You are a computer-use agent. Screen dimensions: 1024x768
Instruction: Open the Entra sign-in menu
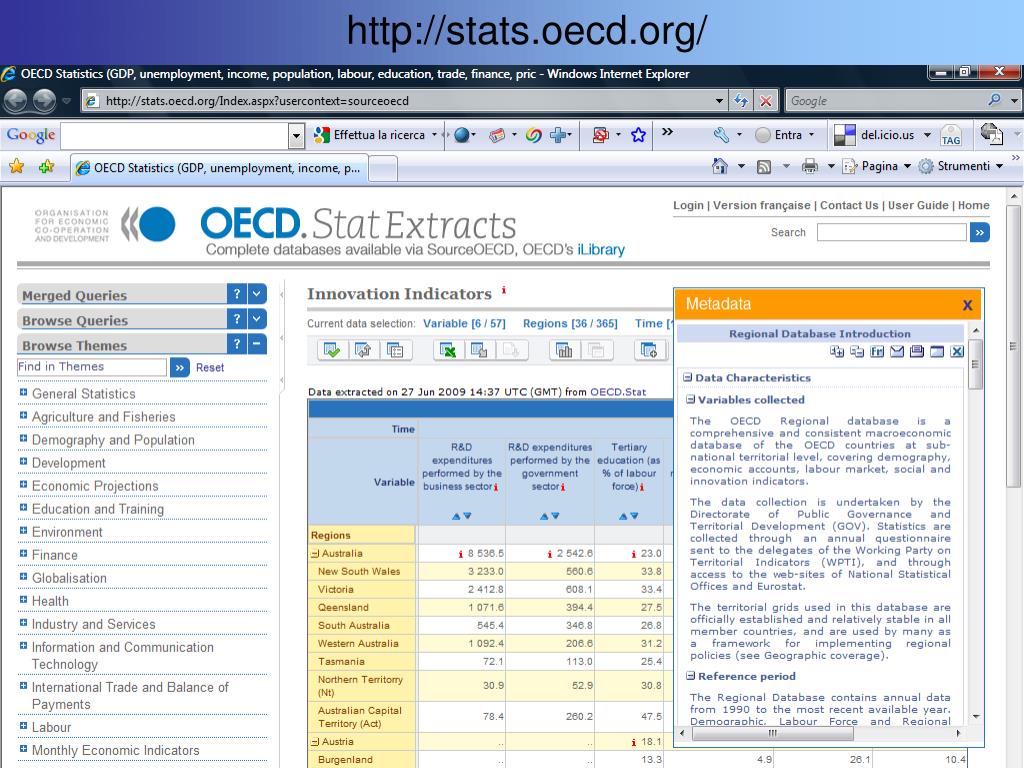(785, 135)
